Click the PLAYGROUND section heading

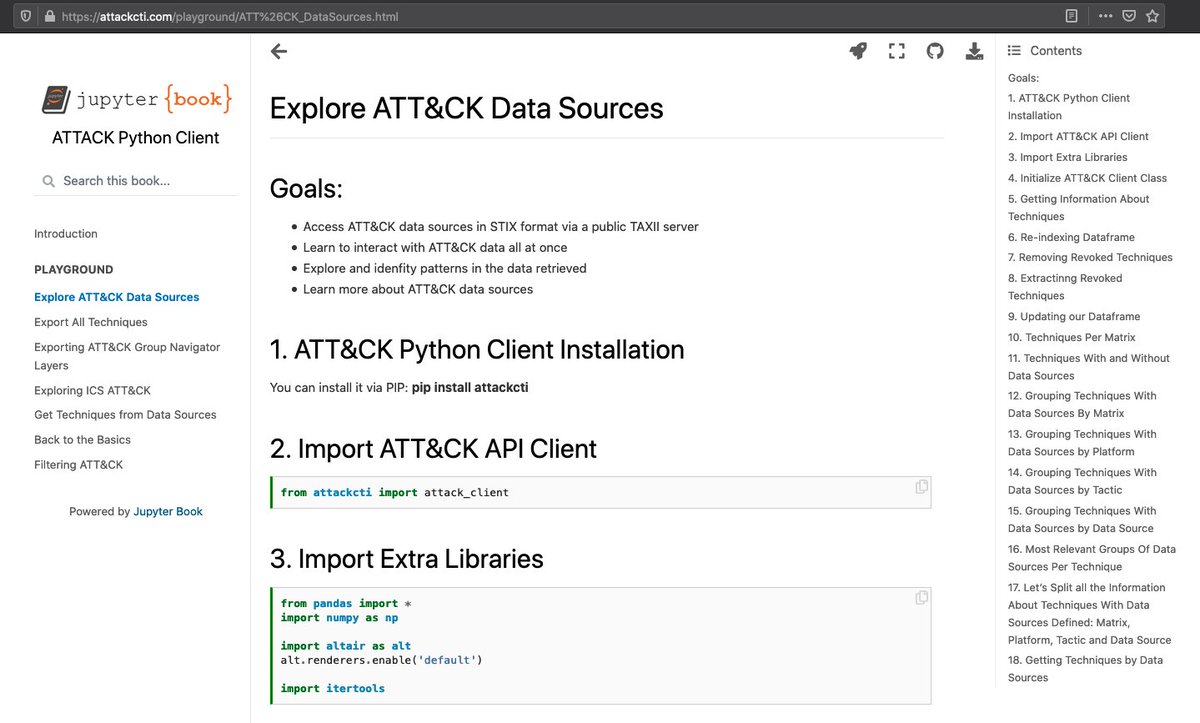pyautogui.click(x=74, y=270)
